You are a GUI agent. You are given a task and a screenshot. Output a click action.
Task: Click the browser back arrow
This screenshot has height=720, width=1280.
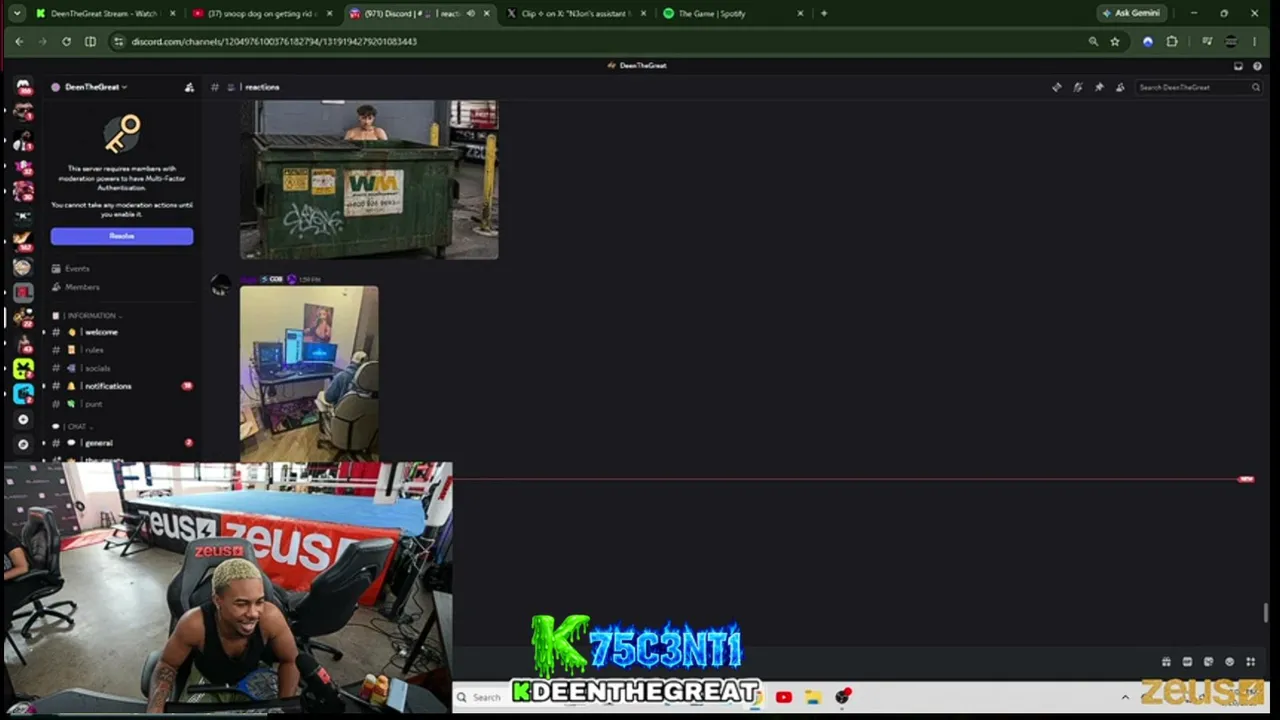(x=19, y=41)
